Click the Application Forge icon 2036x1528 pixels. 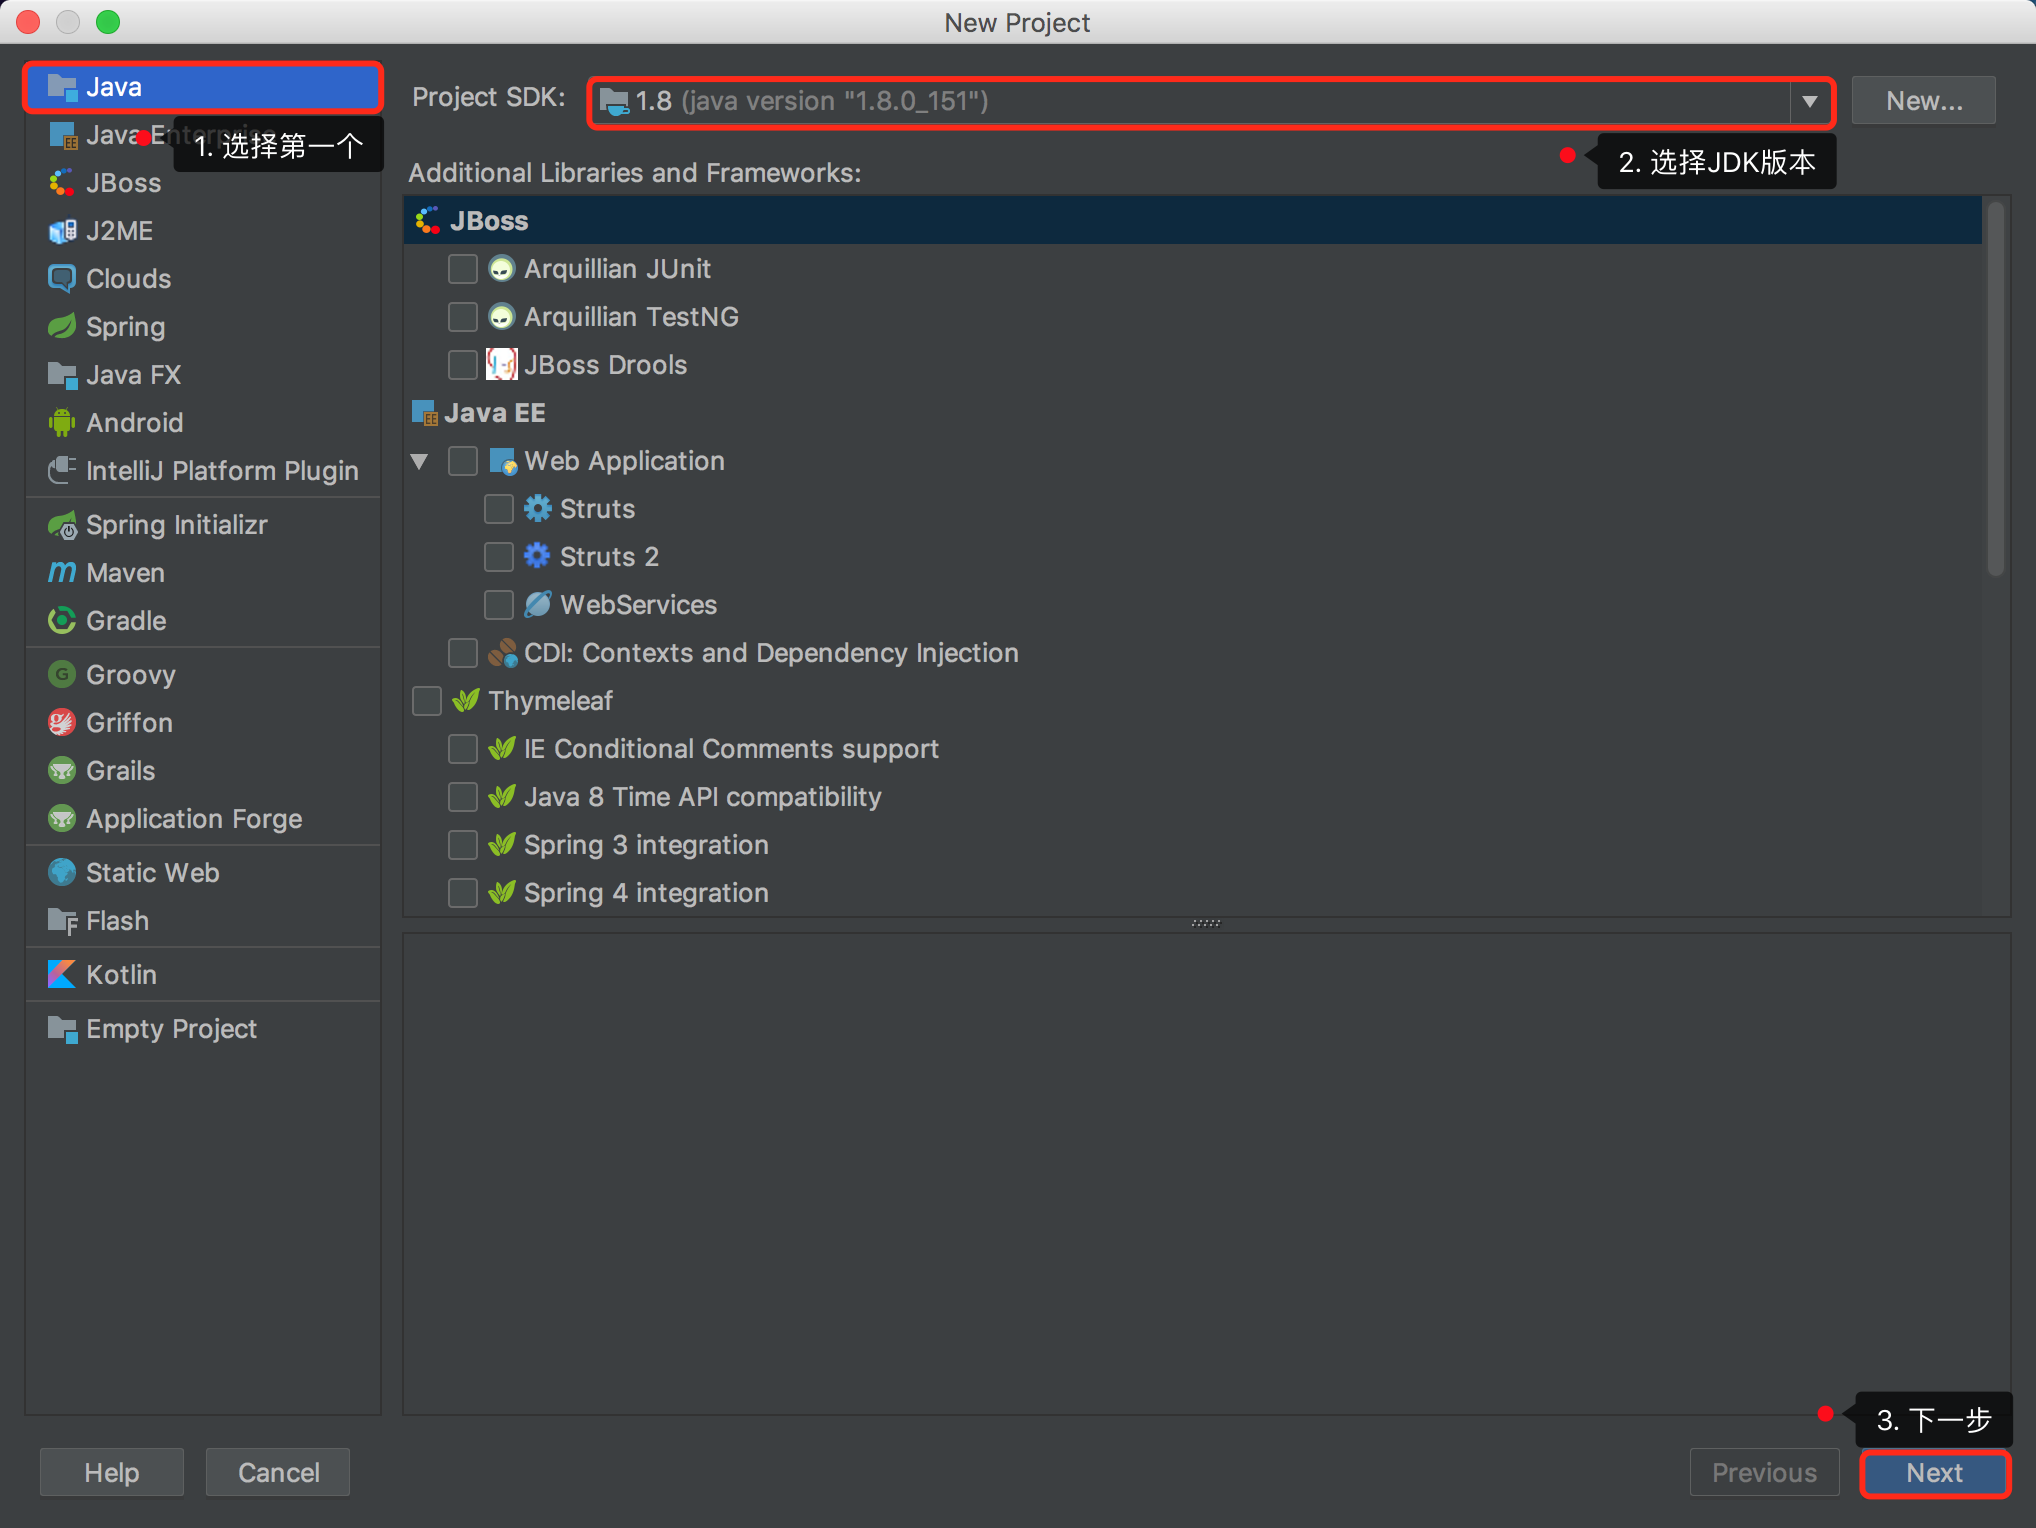pyautogui.click(x=62, y=819)
